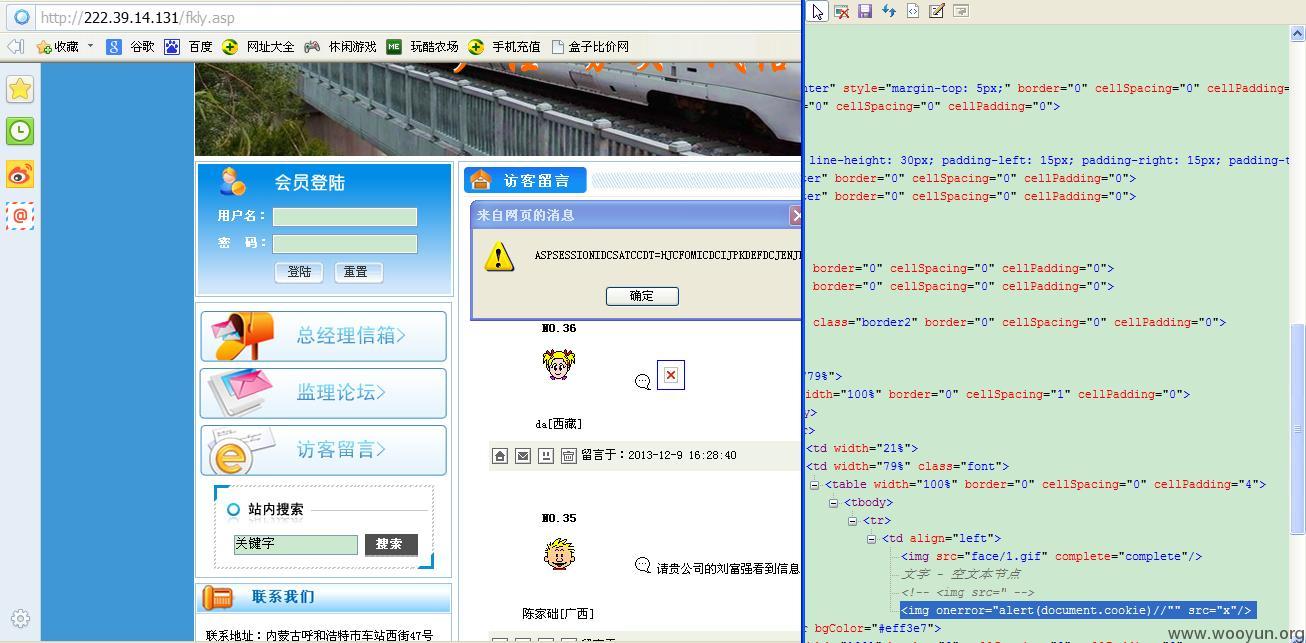Collapse the tbody node in DOM tree
Viewport: 1306px width, 643px height.
(833, 503)
